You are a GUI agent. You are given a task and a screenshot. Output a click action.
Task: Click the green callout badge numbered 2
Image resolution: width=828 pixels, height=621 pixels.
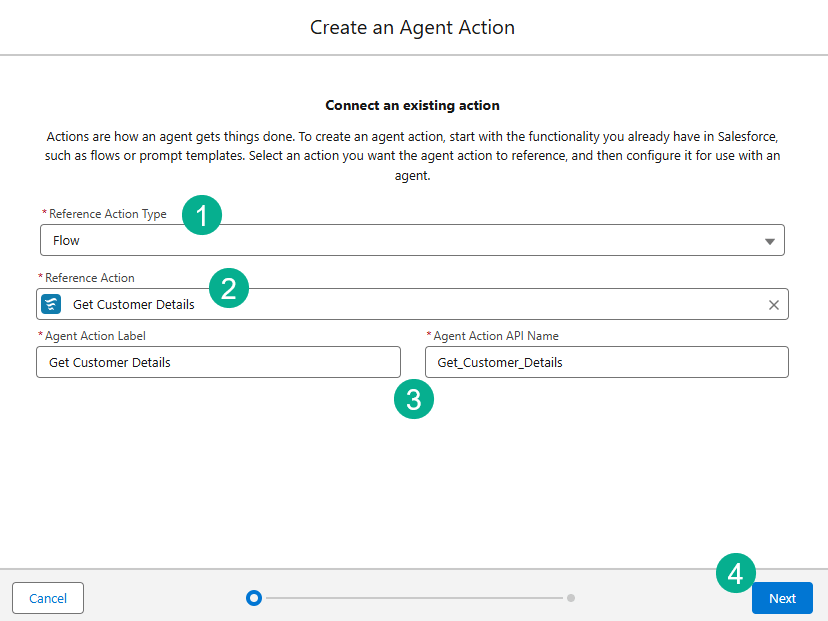(x=228, y=289)
